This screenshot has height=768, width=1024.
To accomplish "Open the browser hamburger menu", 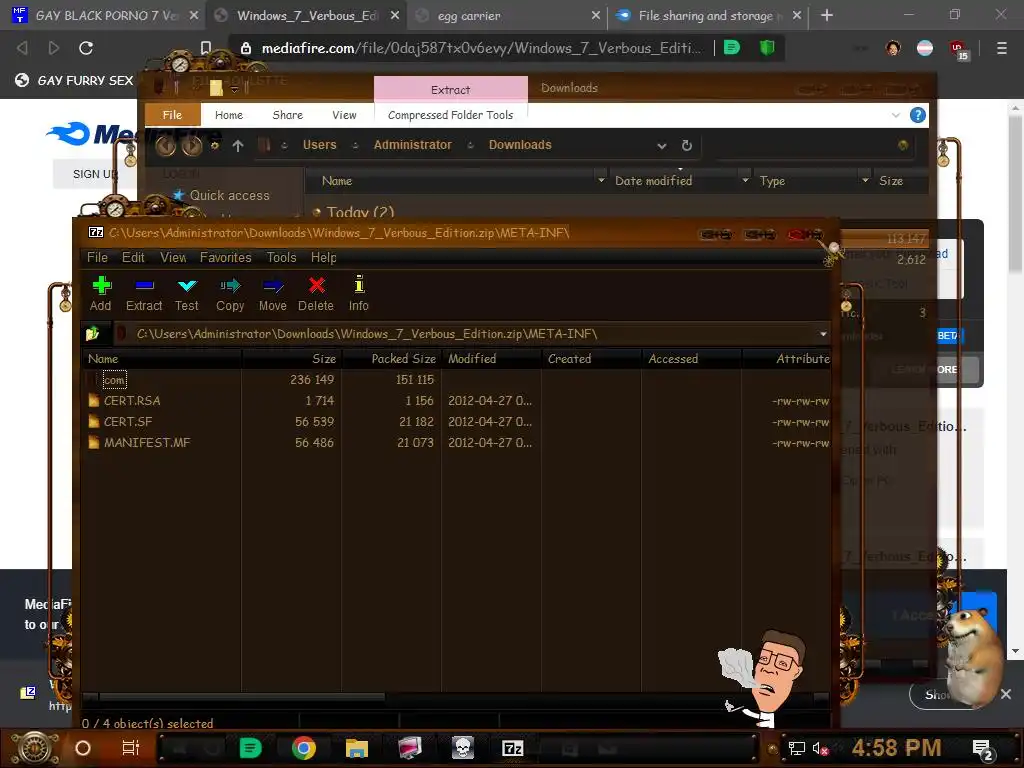I will 1002,48.
